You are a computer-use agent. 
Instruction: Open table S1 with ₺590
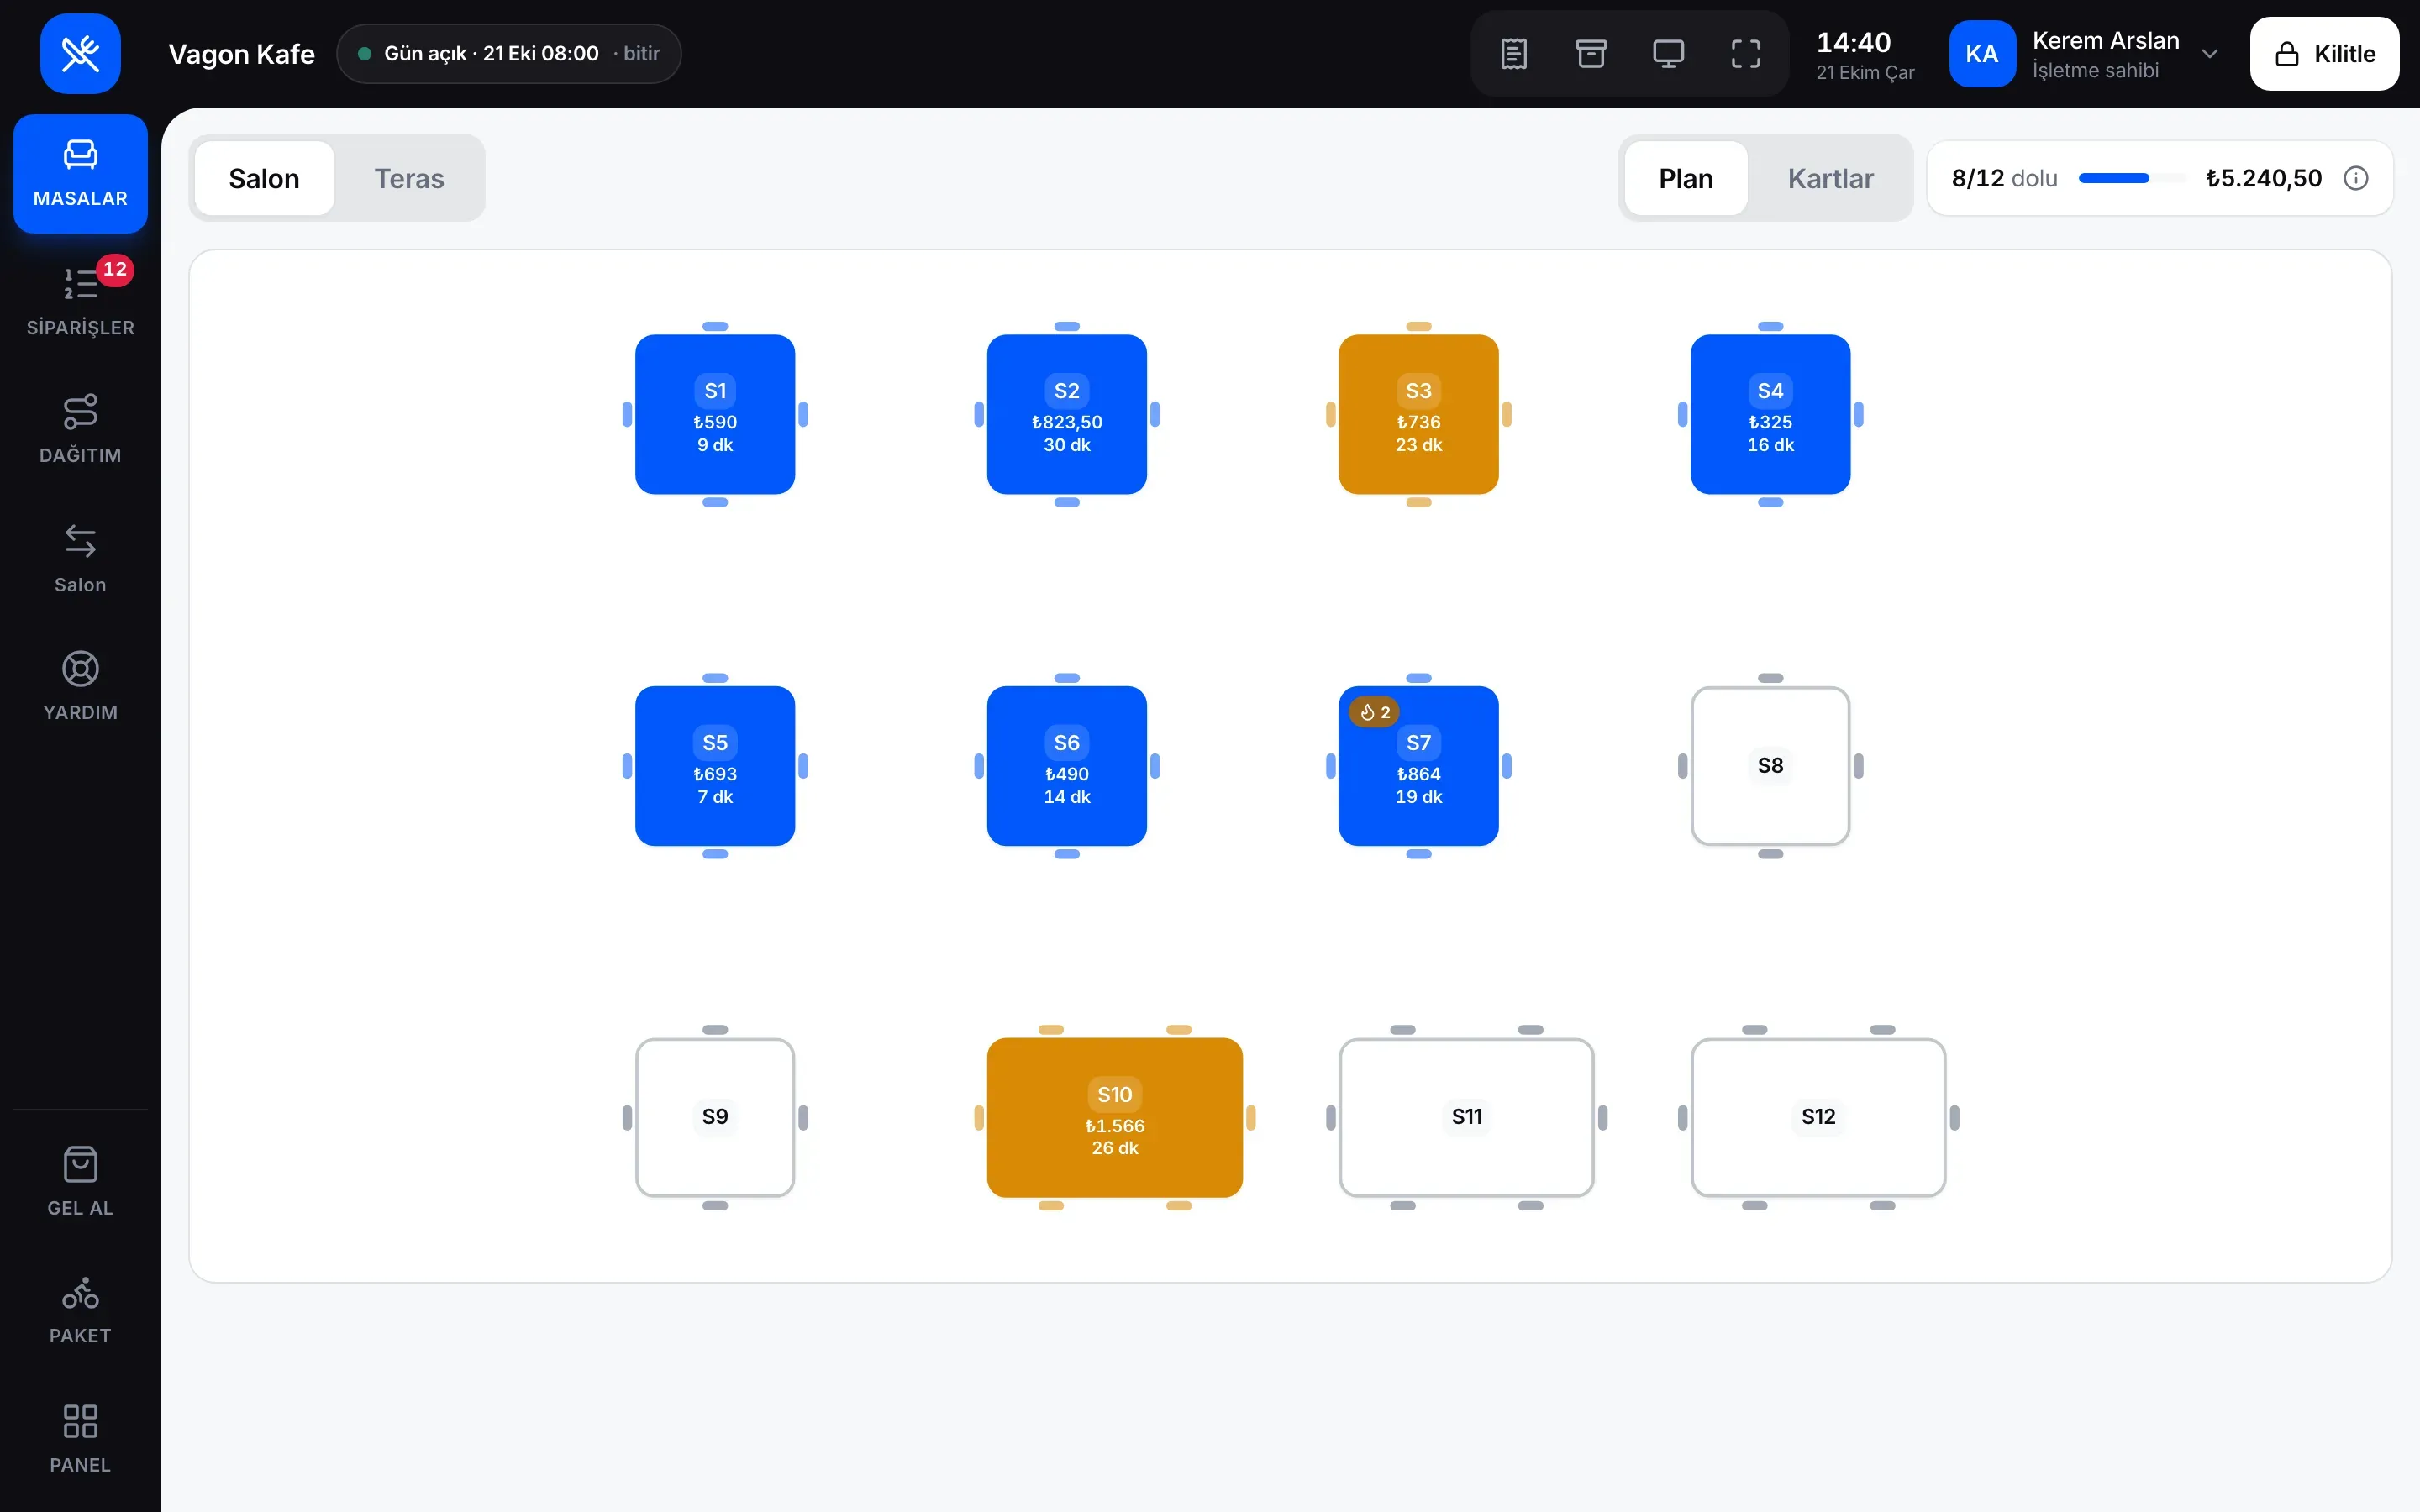pyautogui.click(x=715, y=414)
